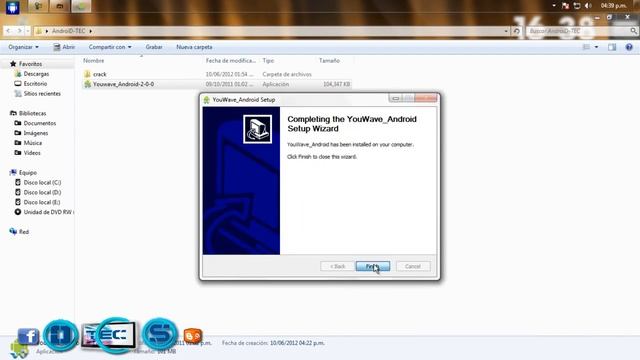
Task: Click the crack folder icon
Action: [87, 74]
